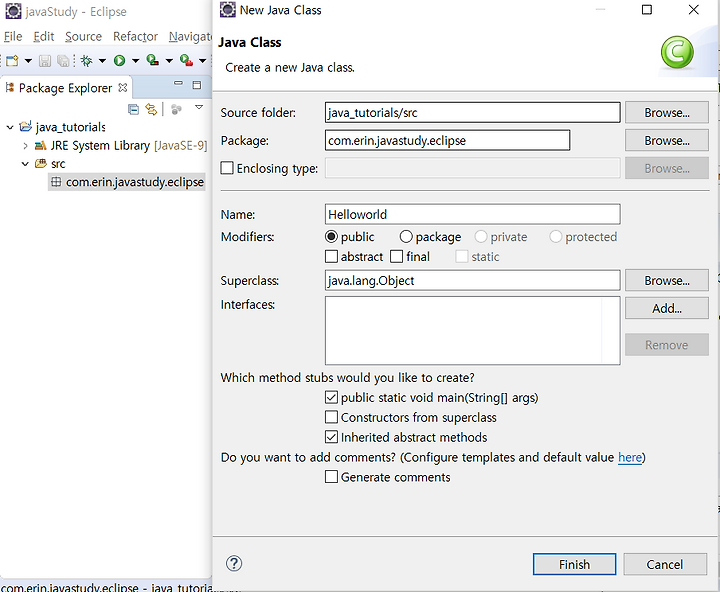This screenshot has width=720, height=592.
Task: Open the Coverage dropdown arrow
Action: pos(169,61)
